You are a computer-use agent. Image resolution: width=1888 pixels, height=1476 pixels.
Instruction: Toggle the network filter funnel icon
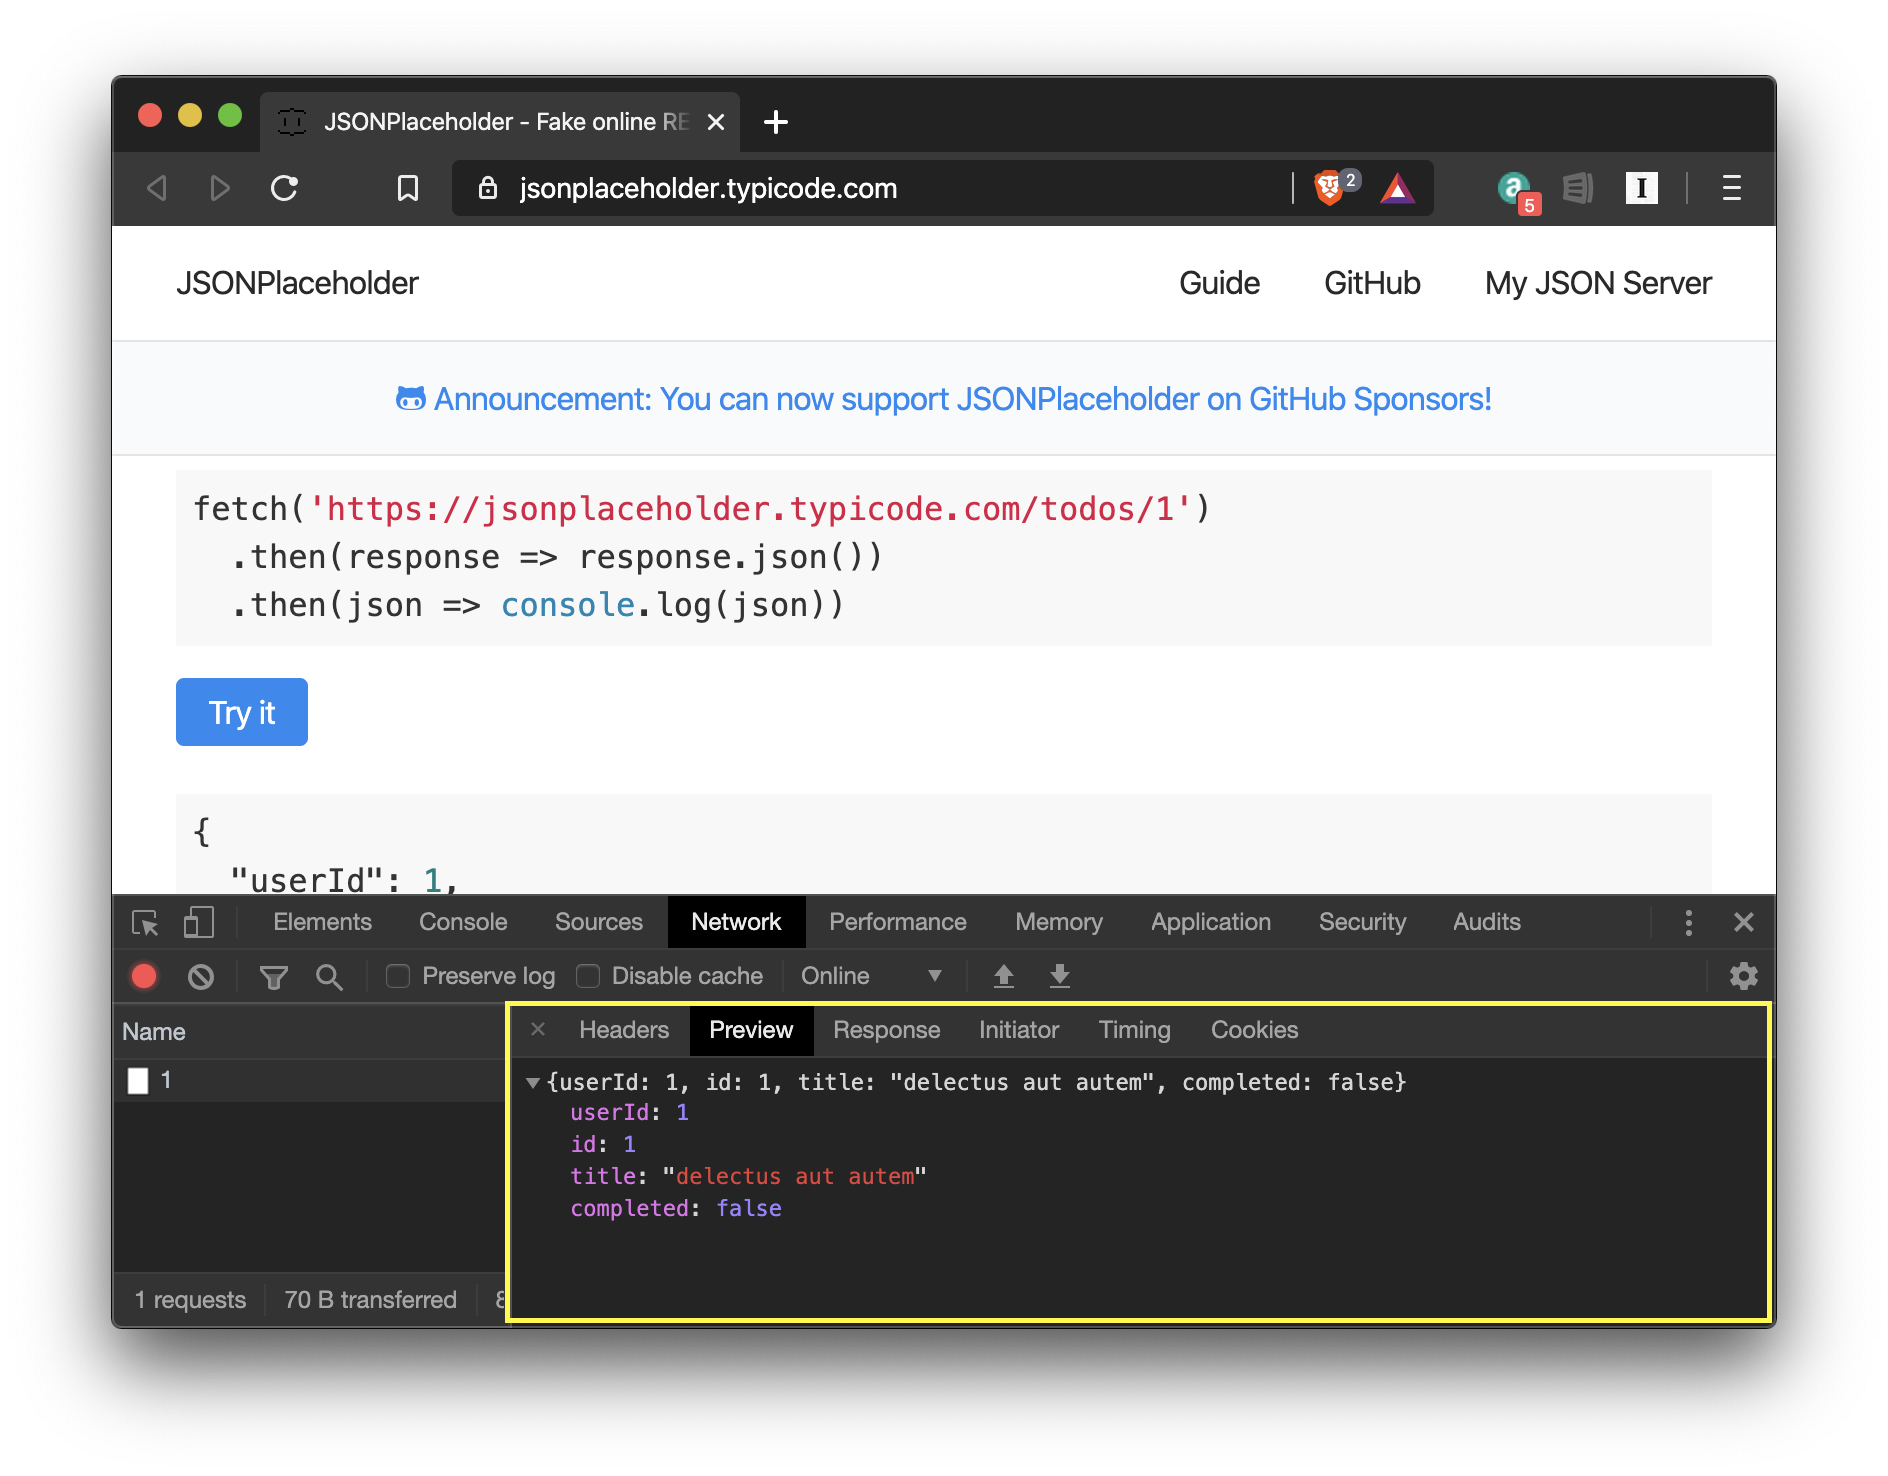(273, 977)
